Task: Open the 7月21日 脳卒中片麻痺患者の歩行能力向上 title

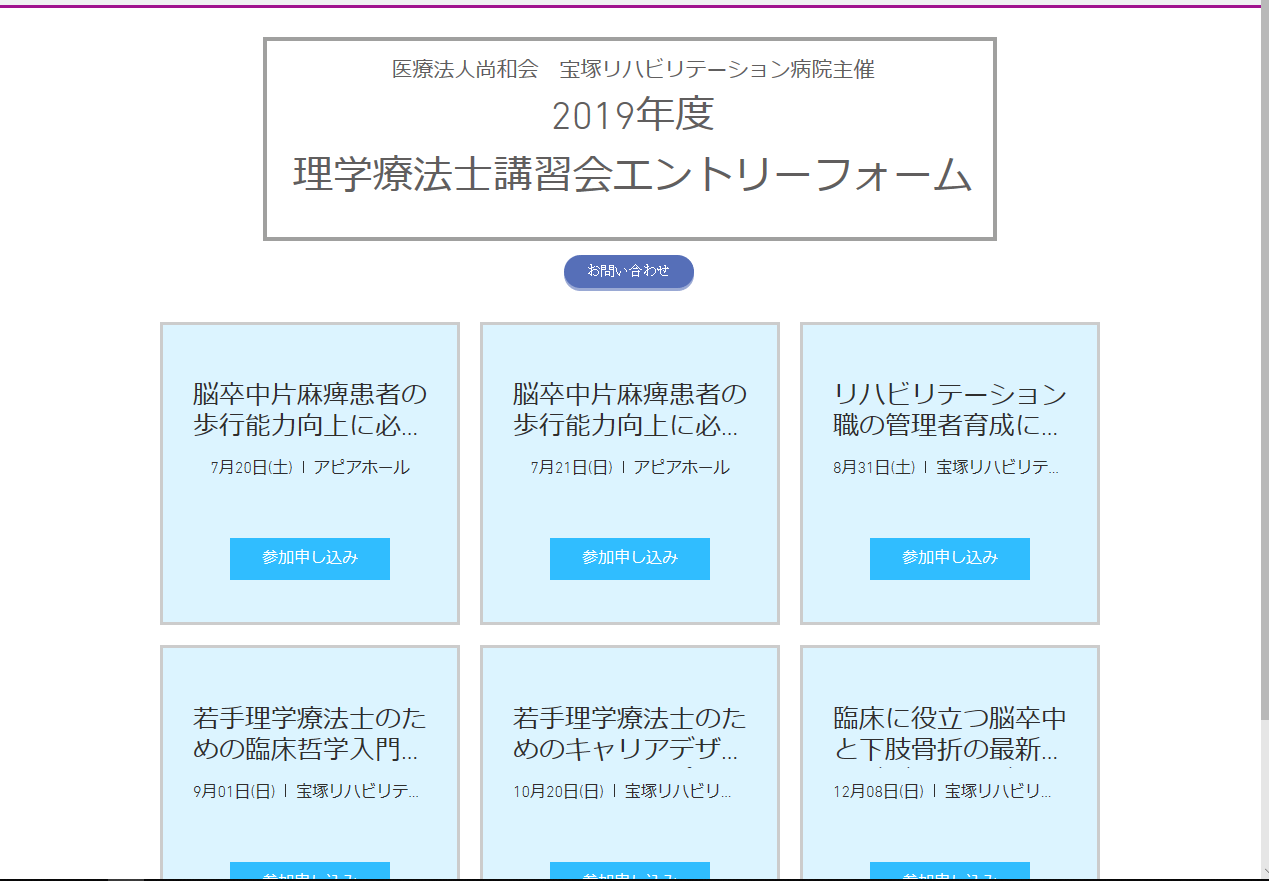Action: 630,410
